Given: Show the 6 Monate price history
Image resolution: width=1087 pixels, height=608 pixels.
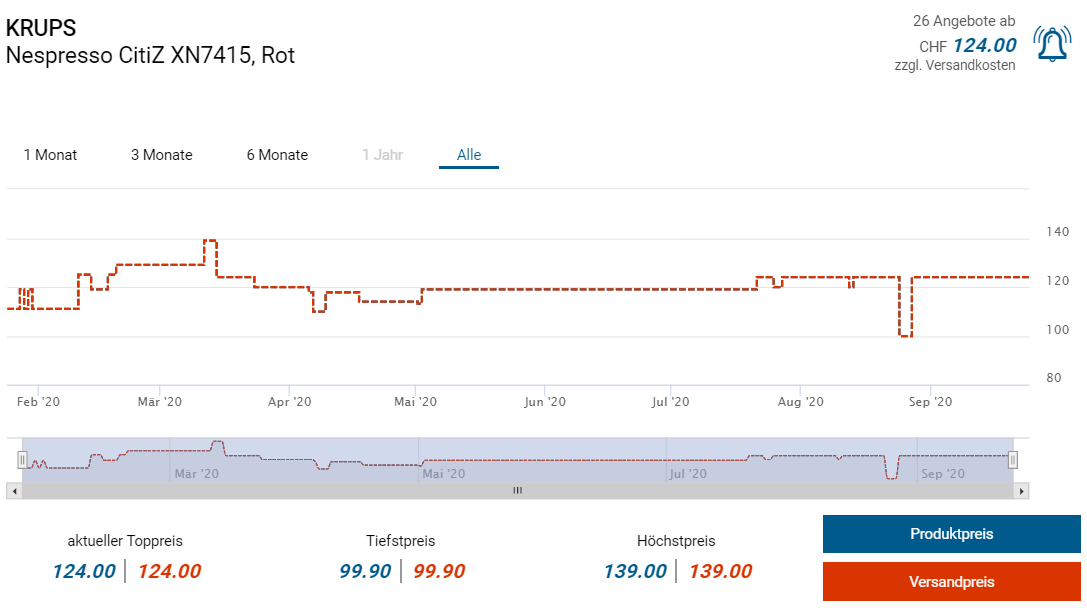Looking at the screenshot, I should point(277,155).
